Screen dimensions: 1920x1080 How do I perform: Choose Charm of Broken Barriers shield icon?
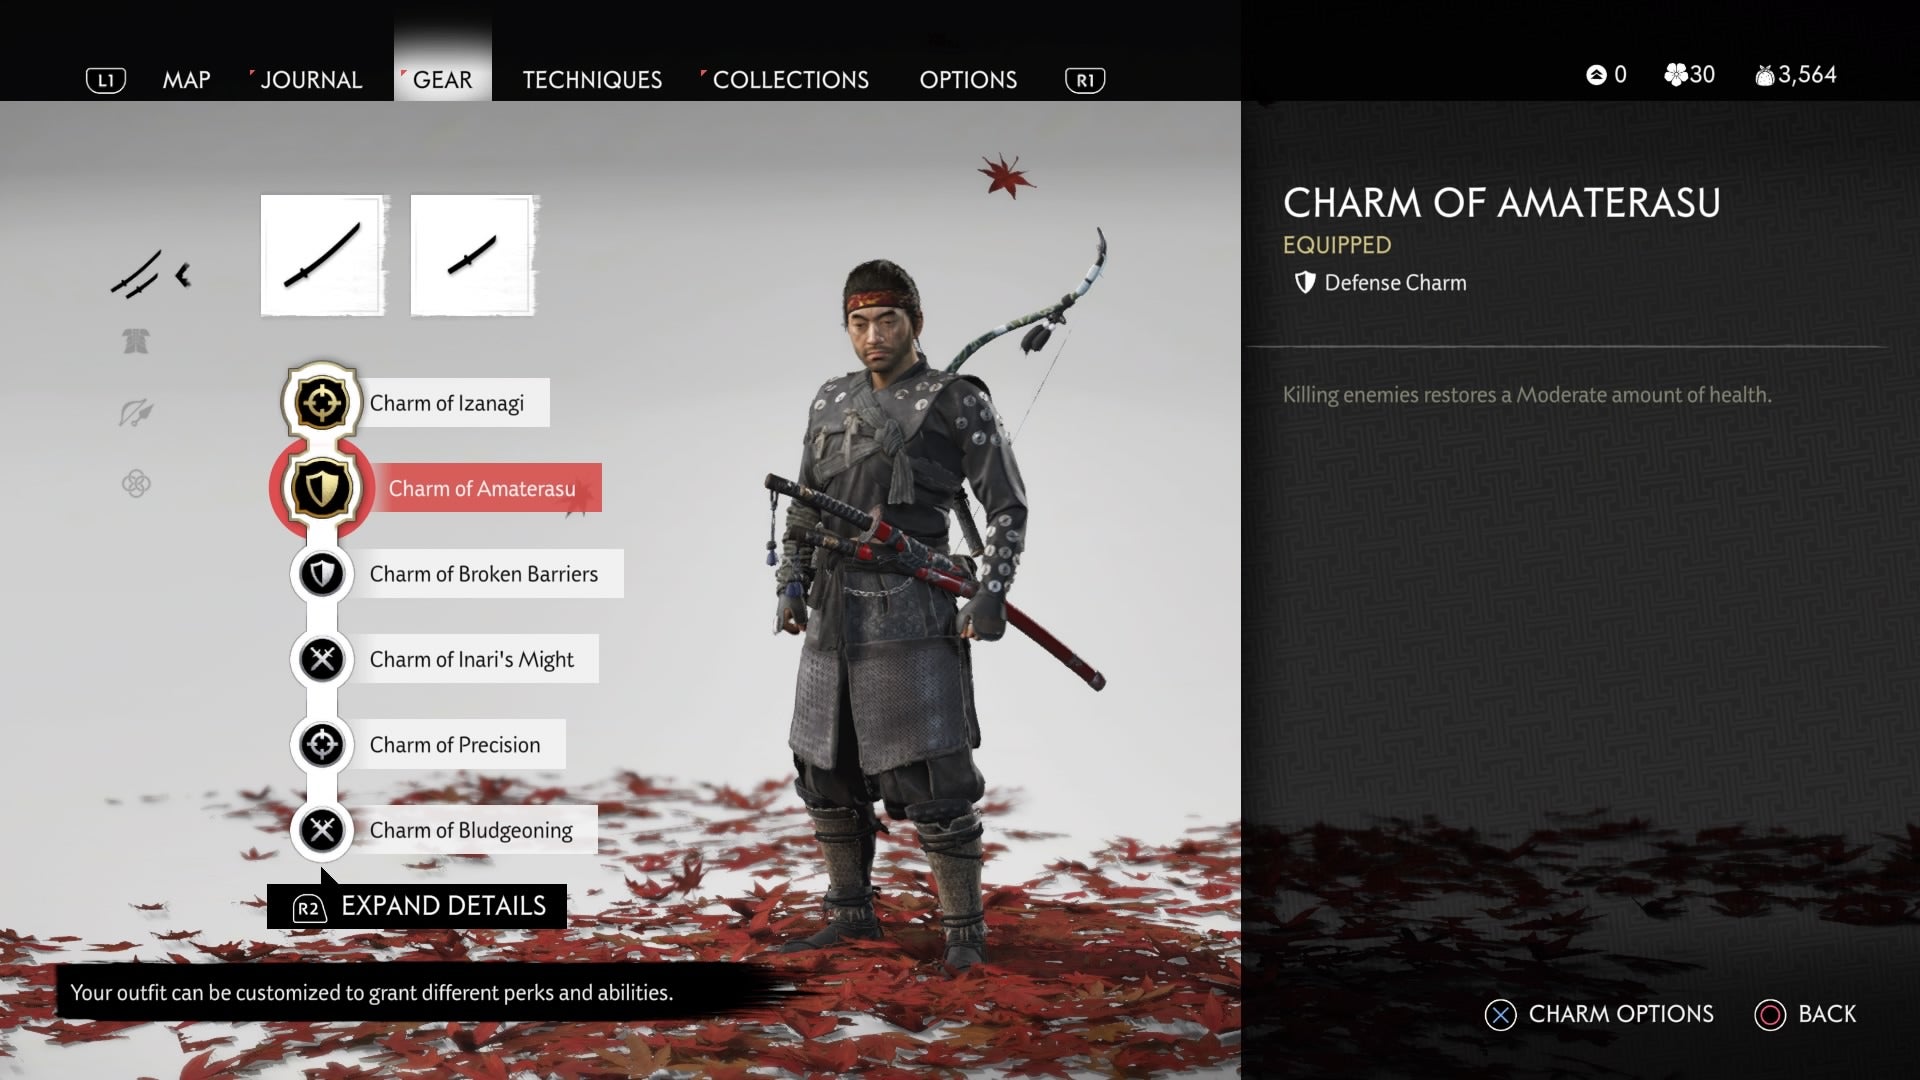(x=322, y=574)
